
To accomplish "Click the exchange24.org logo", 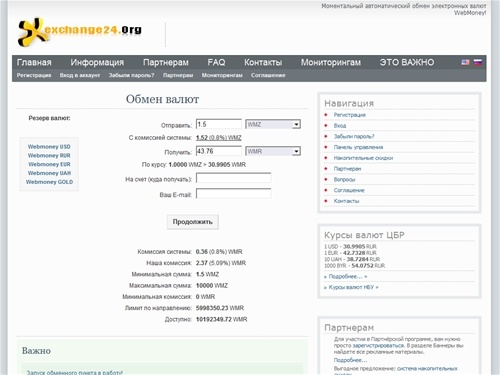I will pyautogui.click(x=80, y=32).
